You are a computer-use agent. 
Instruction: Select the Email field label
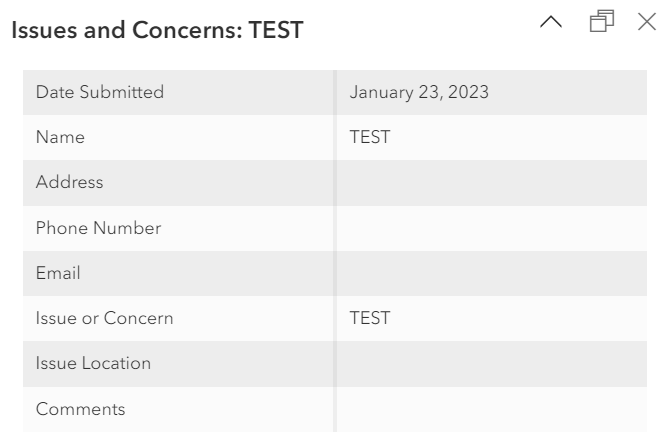[x=58, y=273]
